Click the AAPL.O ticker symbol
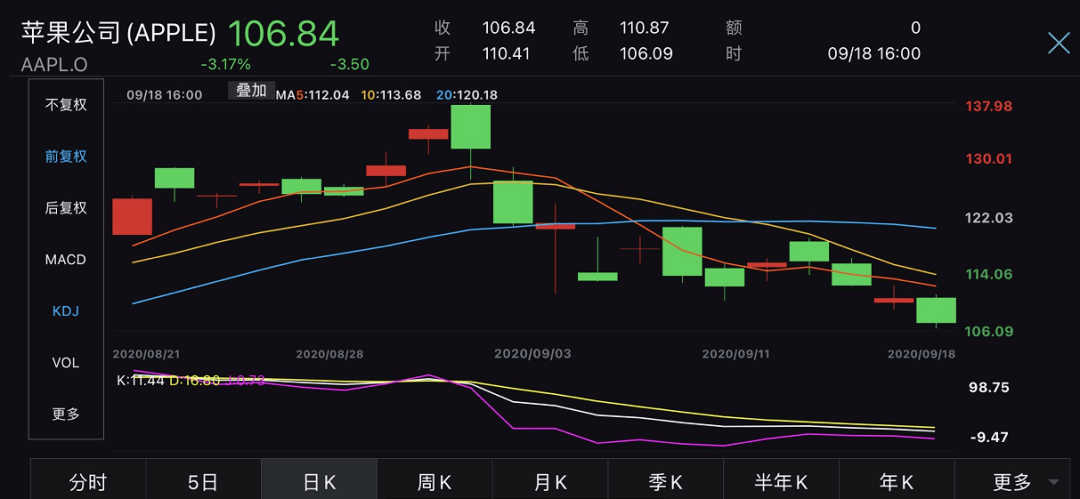Viewport: 1080px width, 499px height. (54, 65)
